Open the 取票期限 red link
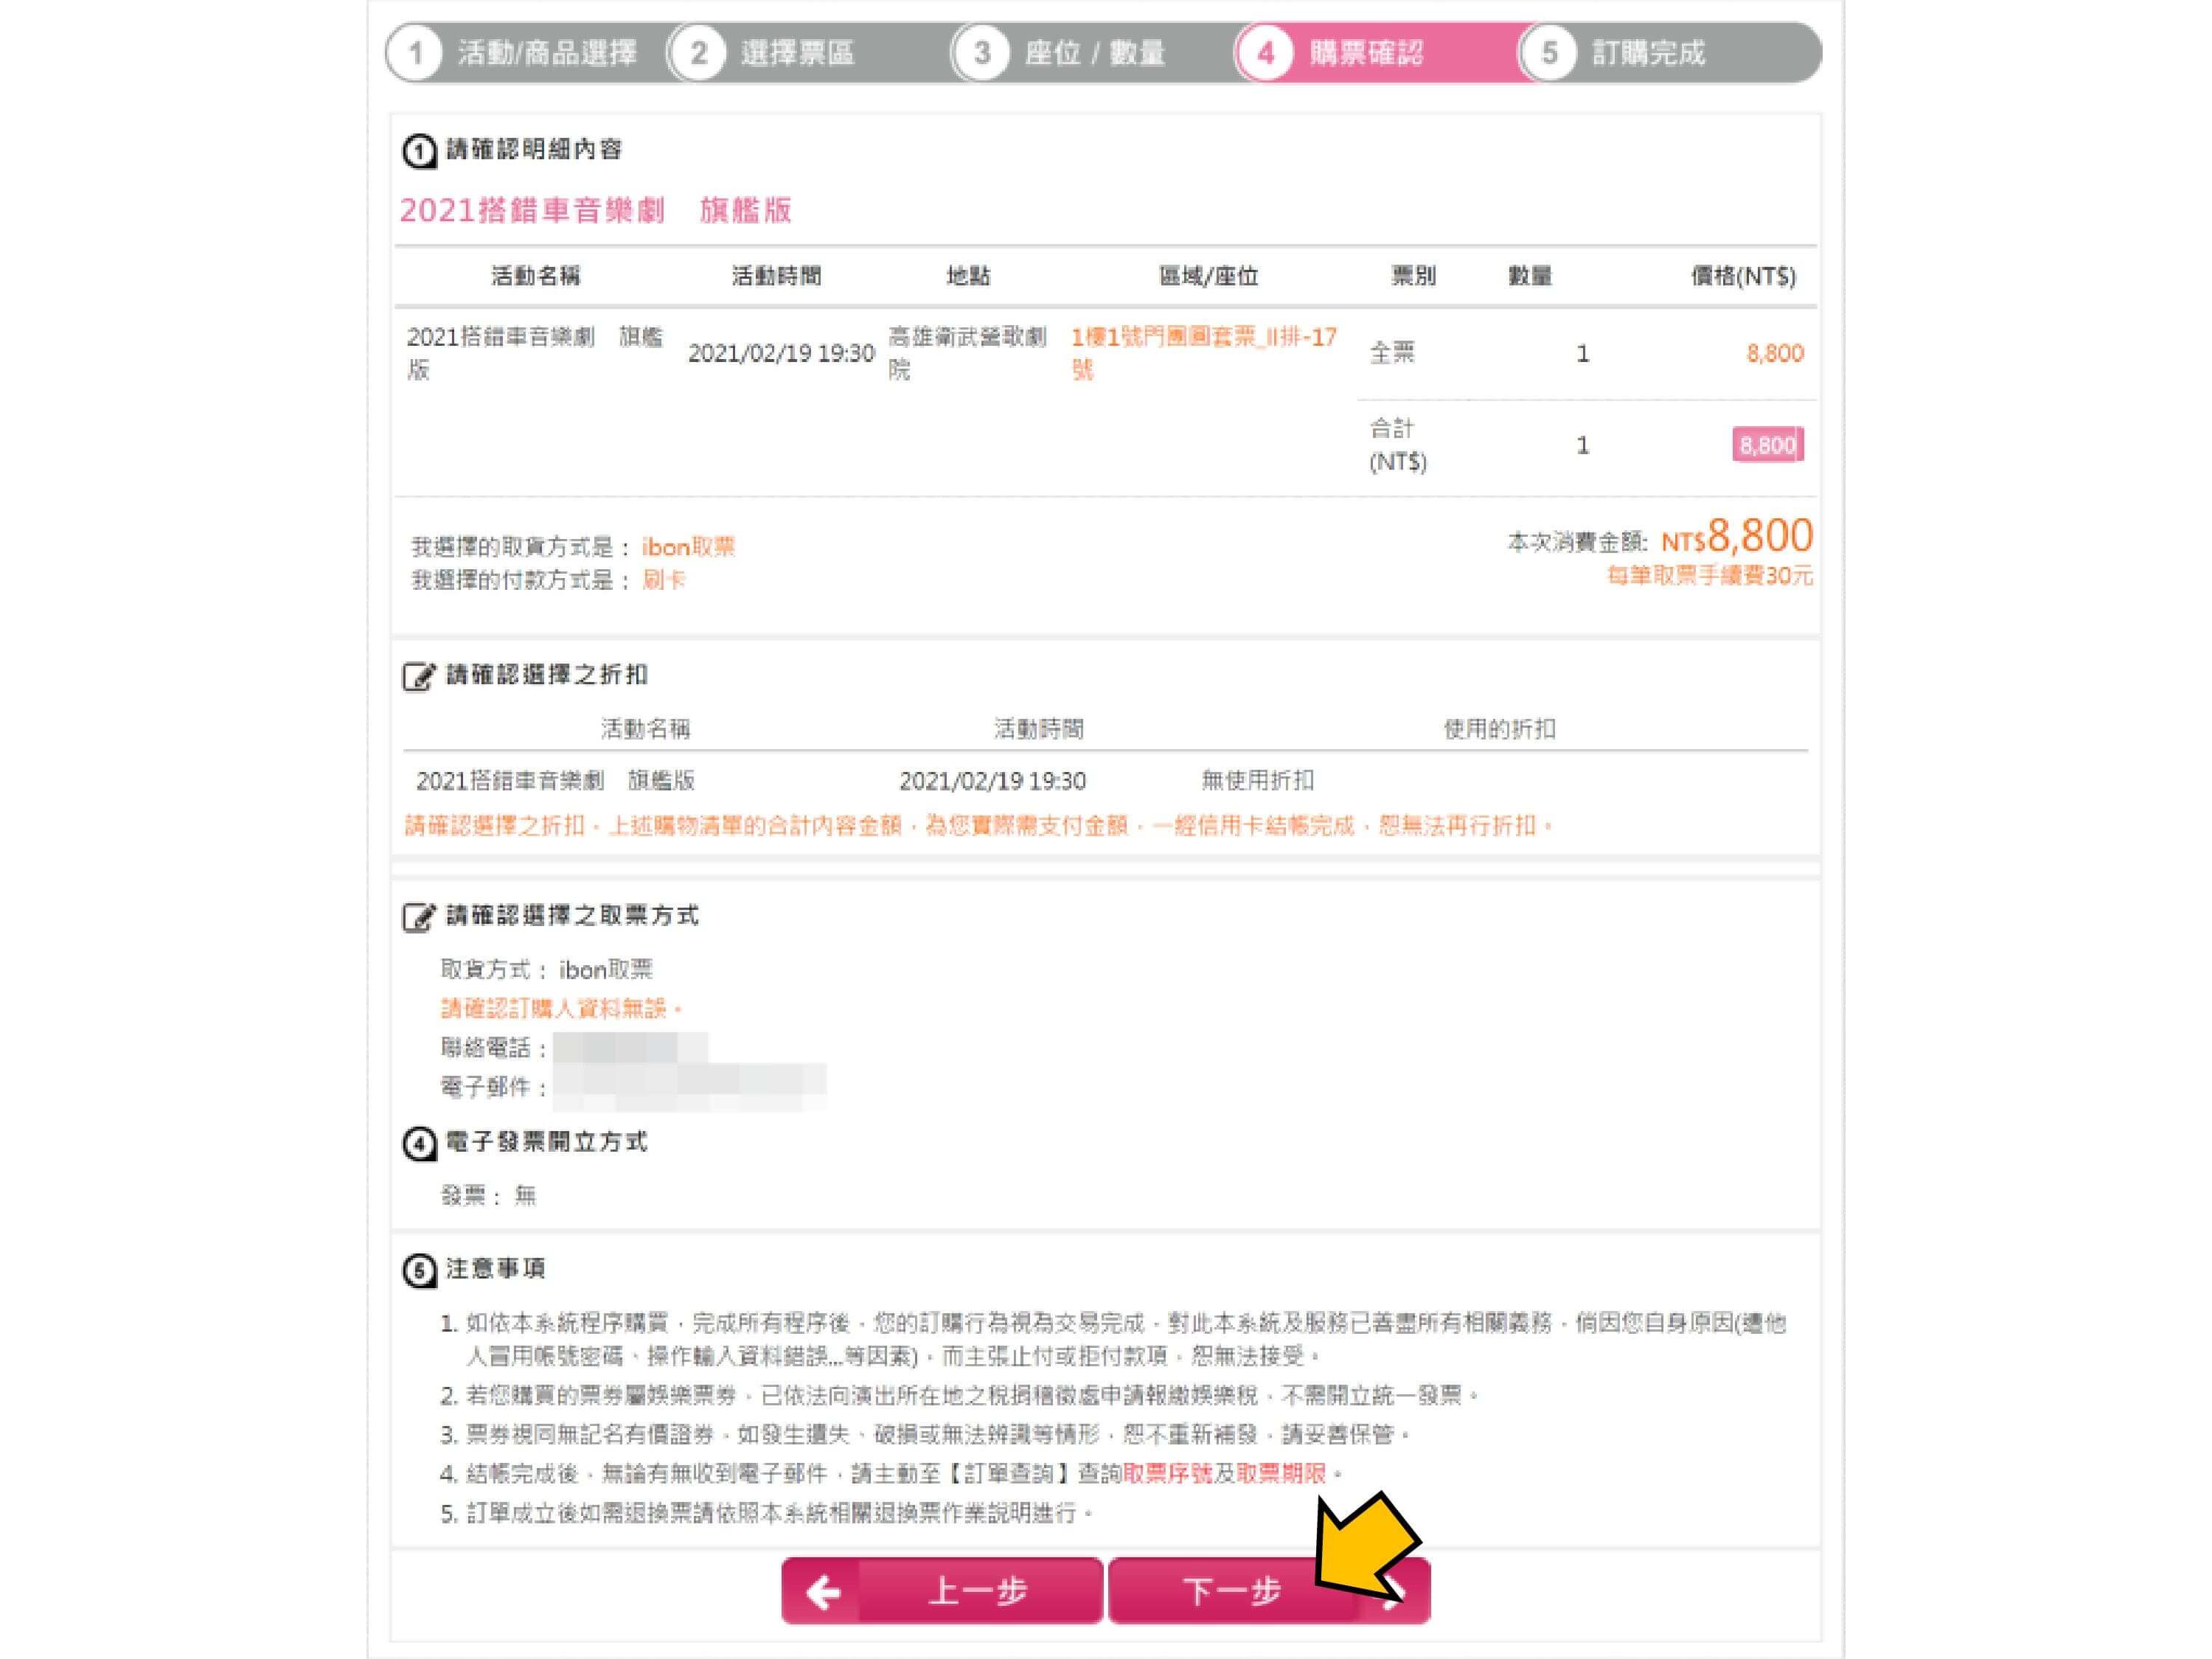 (x=1281, y=1473)
